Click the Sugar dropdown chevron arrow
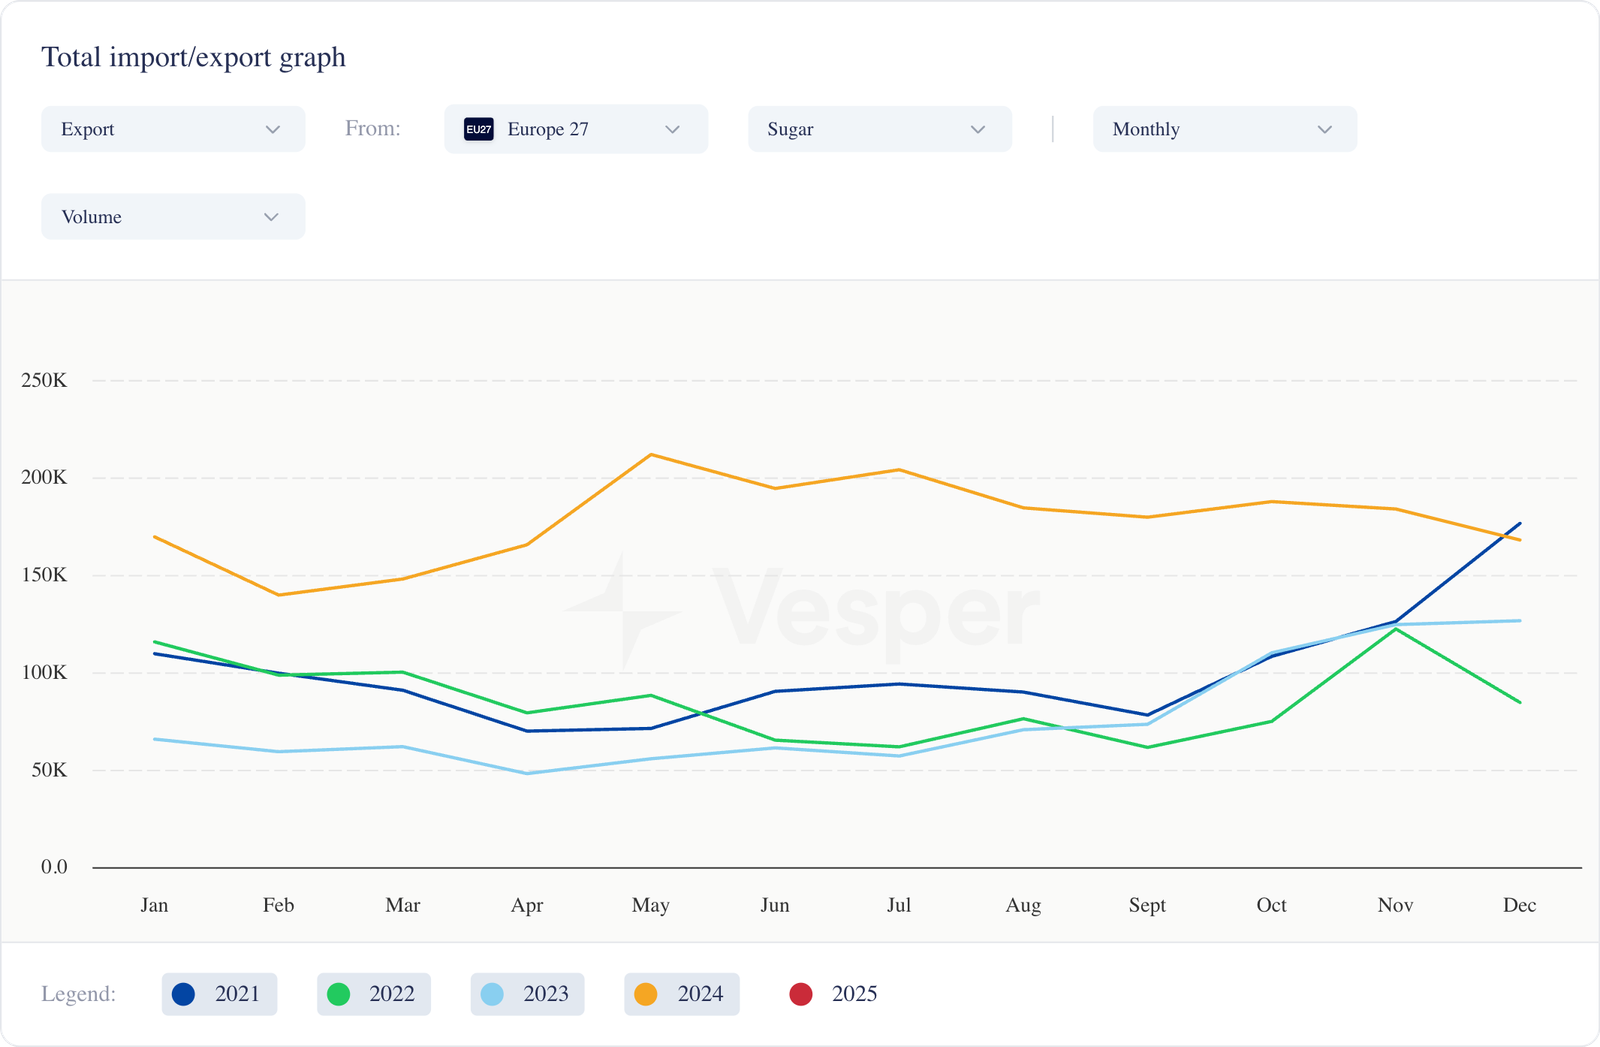This screenshot has height=1047, width=1600. [x=978, y=130]
